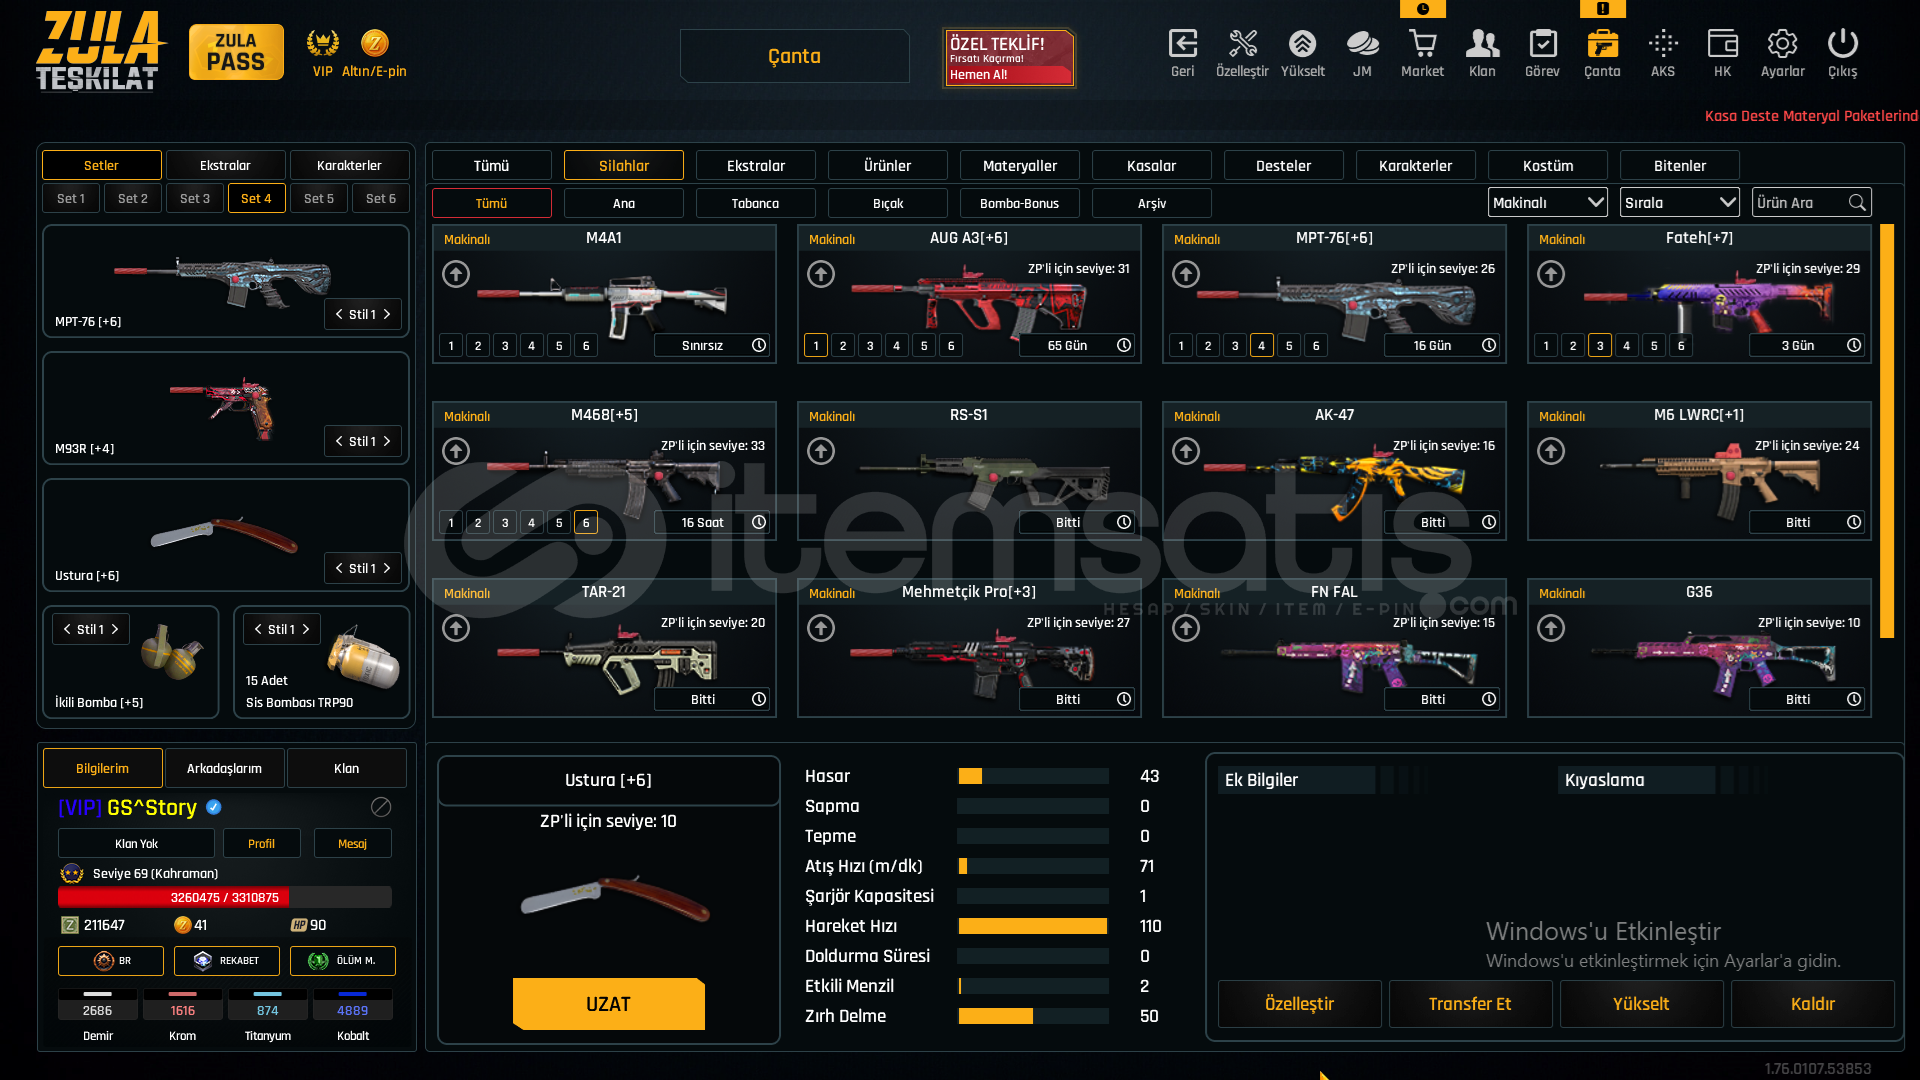The image size is (1920, 1080).
Task: Select Set 4 loadout
Action: tap(256, 199)
